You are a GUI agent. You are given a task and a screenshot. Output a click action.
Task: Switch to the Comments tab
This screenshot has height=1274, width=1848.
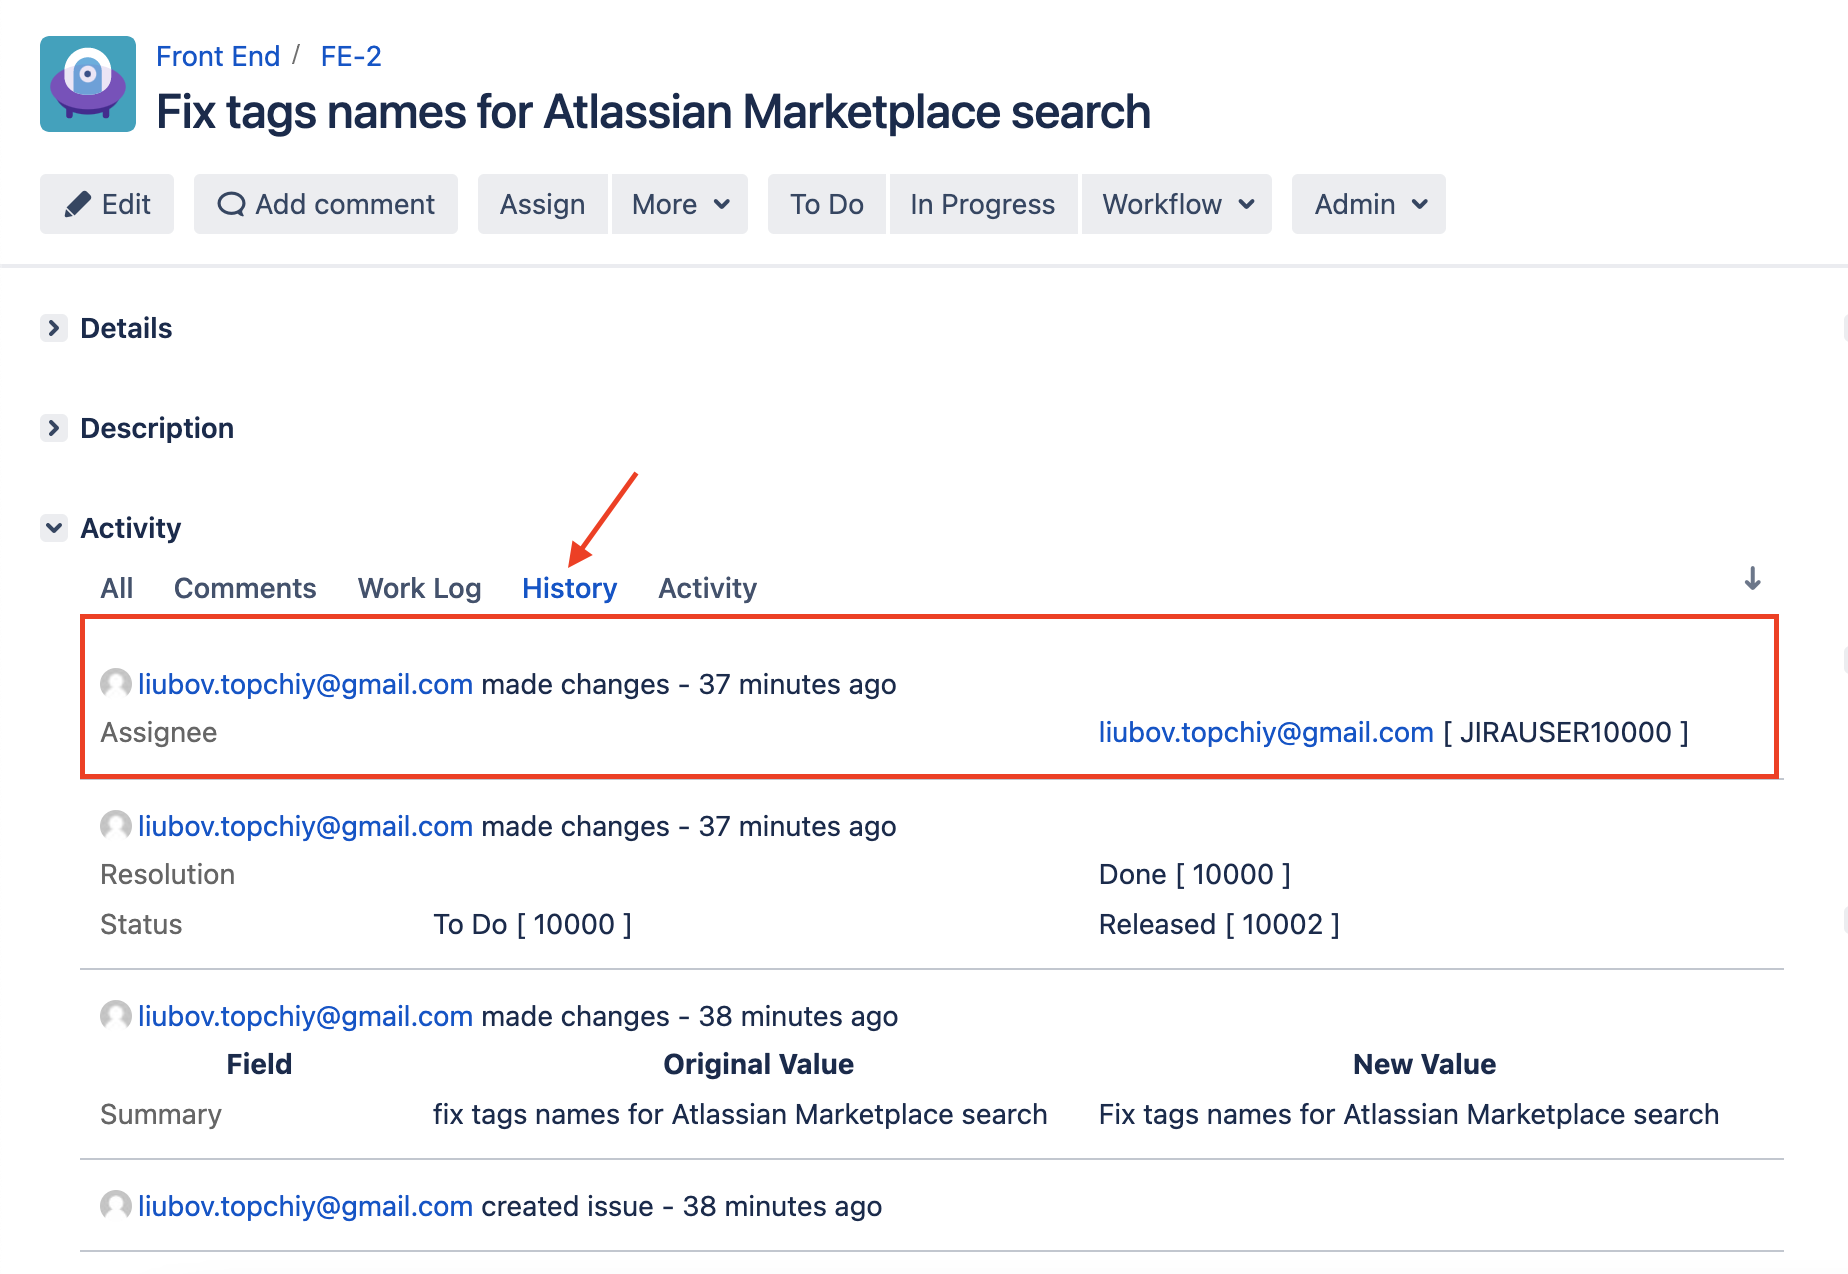click(245, 588)
